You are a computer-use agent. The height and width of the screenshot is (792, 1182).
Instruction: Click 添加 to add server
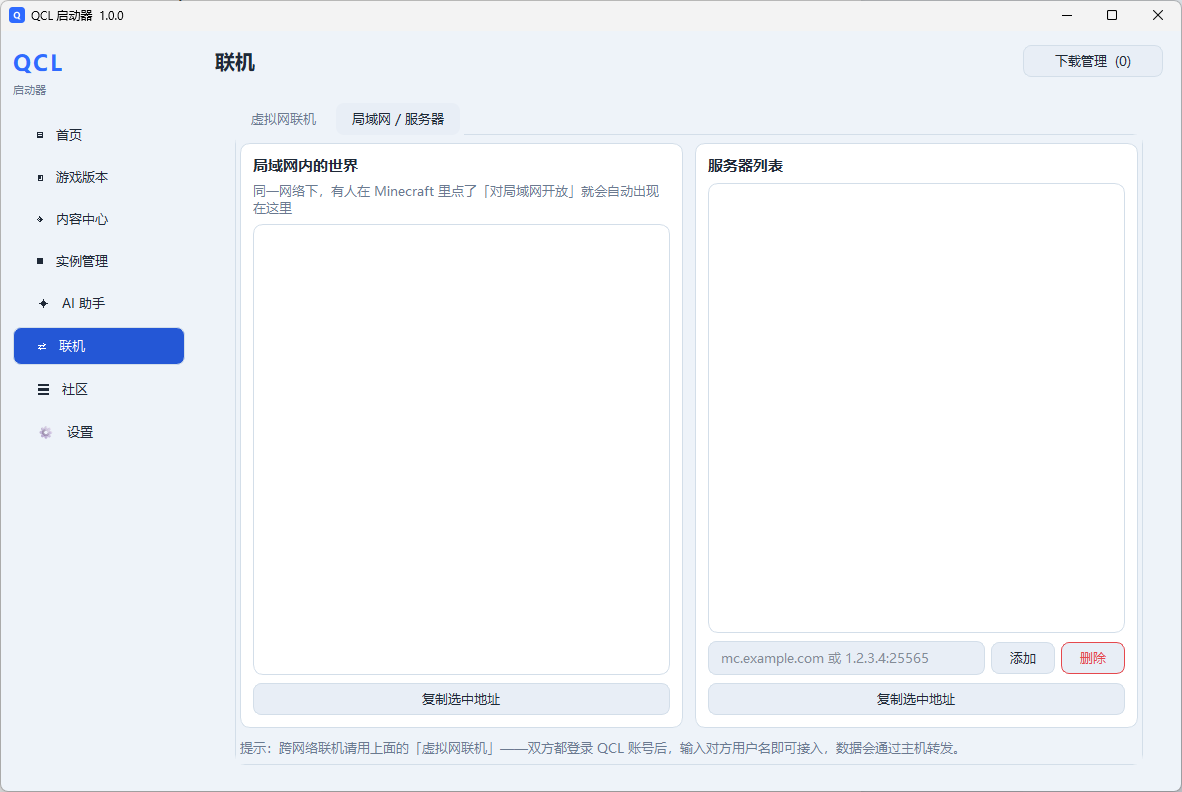(1022, 658)
